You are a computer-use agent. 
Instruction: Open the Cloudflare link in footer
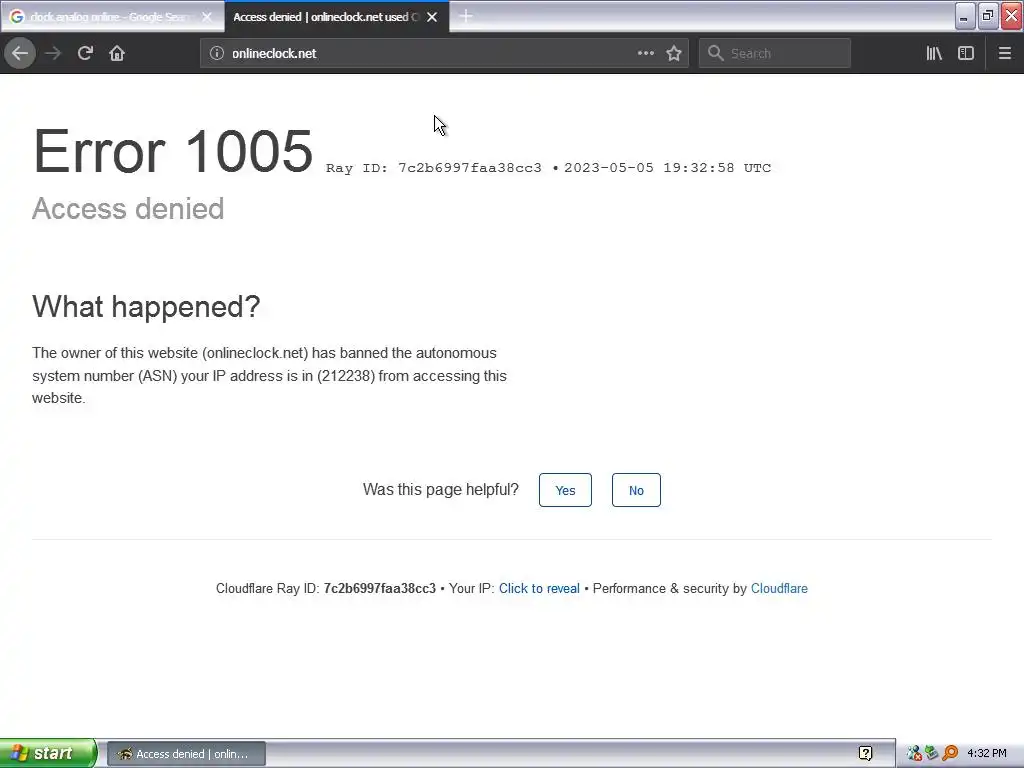(779, 588)
